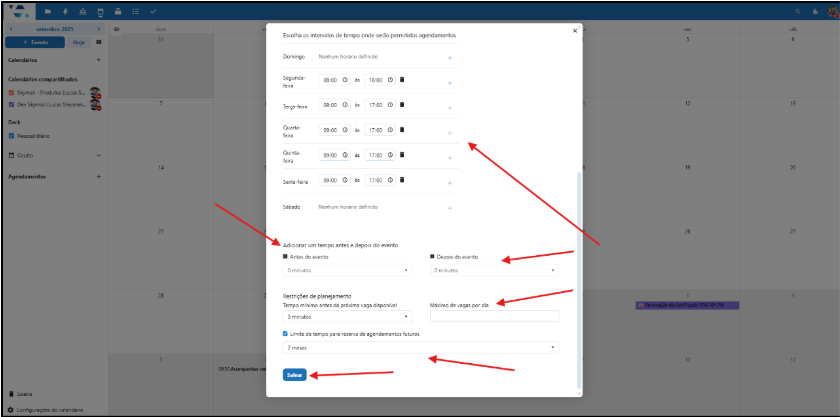This screenshot has width=840, height=417.
Task: Enable the 'Antes do evento' checkbox
Action: coord(285,257)
